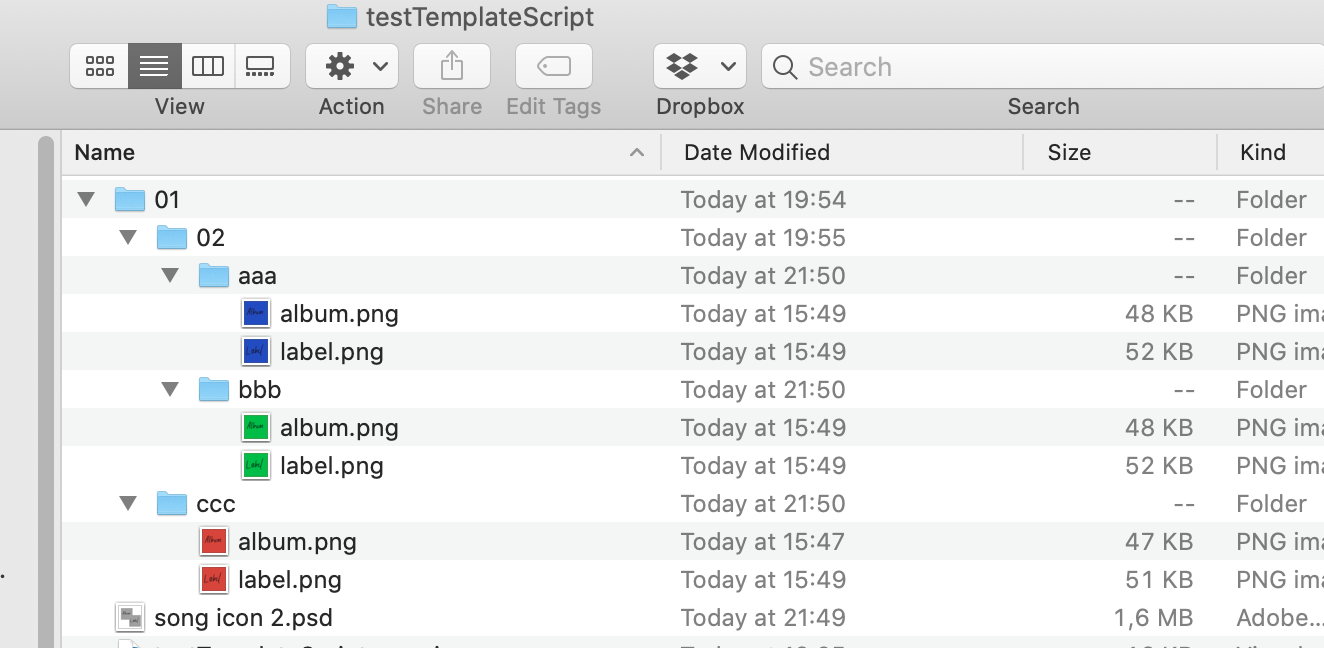The width and height of the screenshot is (1324, 648).
Task: Select the song icon 2.psd file
Action: 242,618
